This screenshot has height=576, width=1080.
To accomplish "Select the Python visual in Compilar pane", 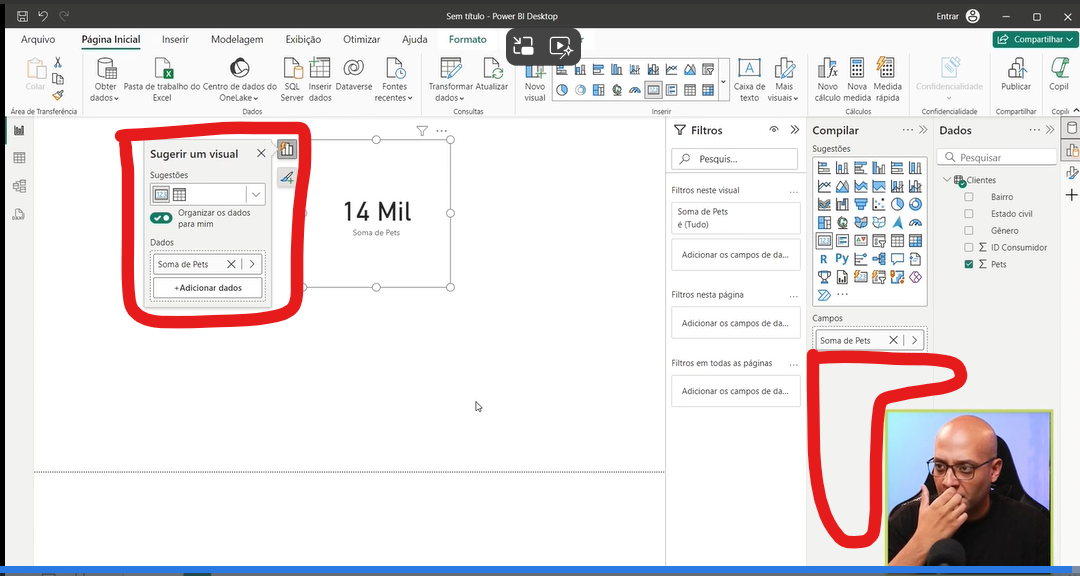I will (x=842, y=259).
